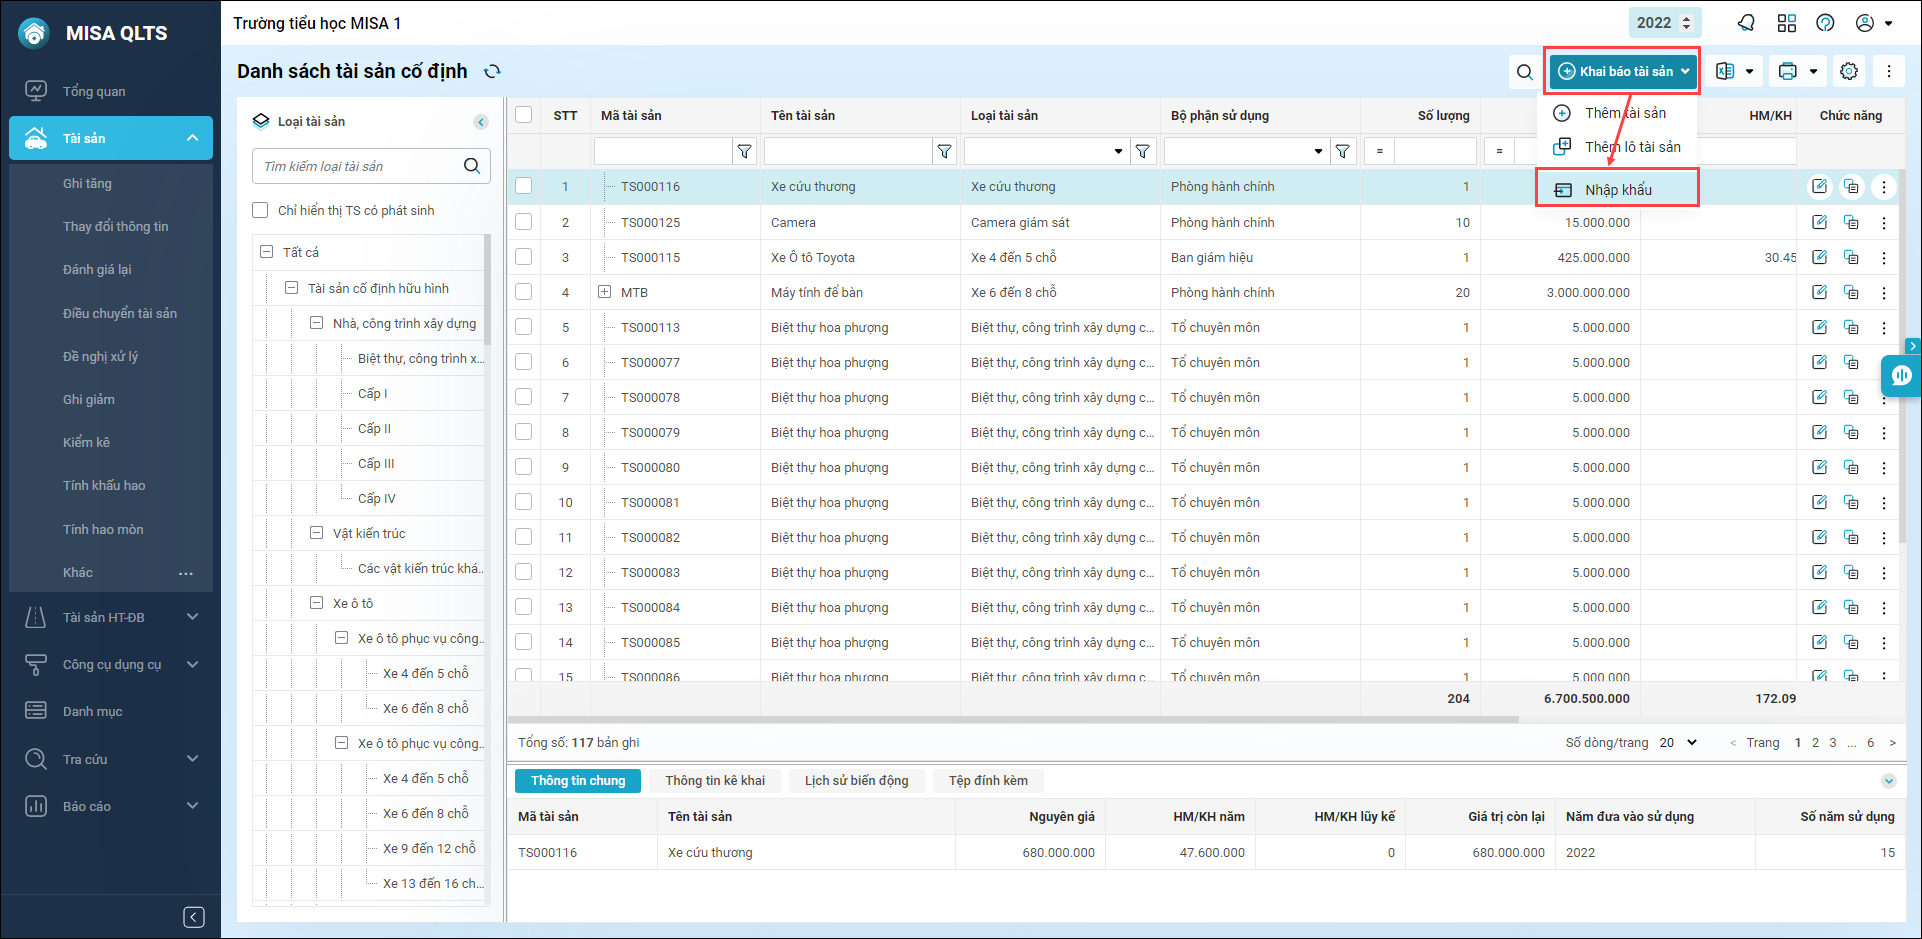Tick the checkbox for row TS000115

[x=523, y=257]
